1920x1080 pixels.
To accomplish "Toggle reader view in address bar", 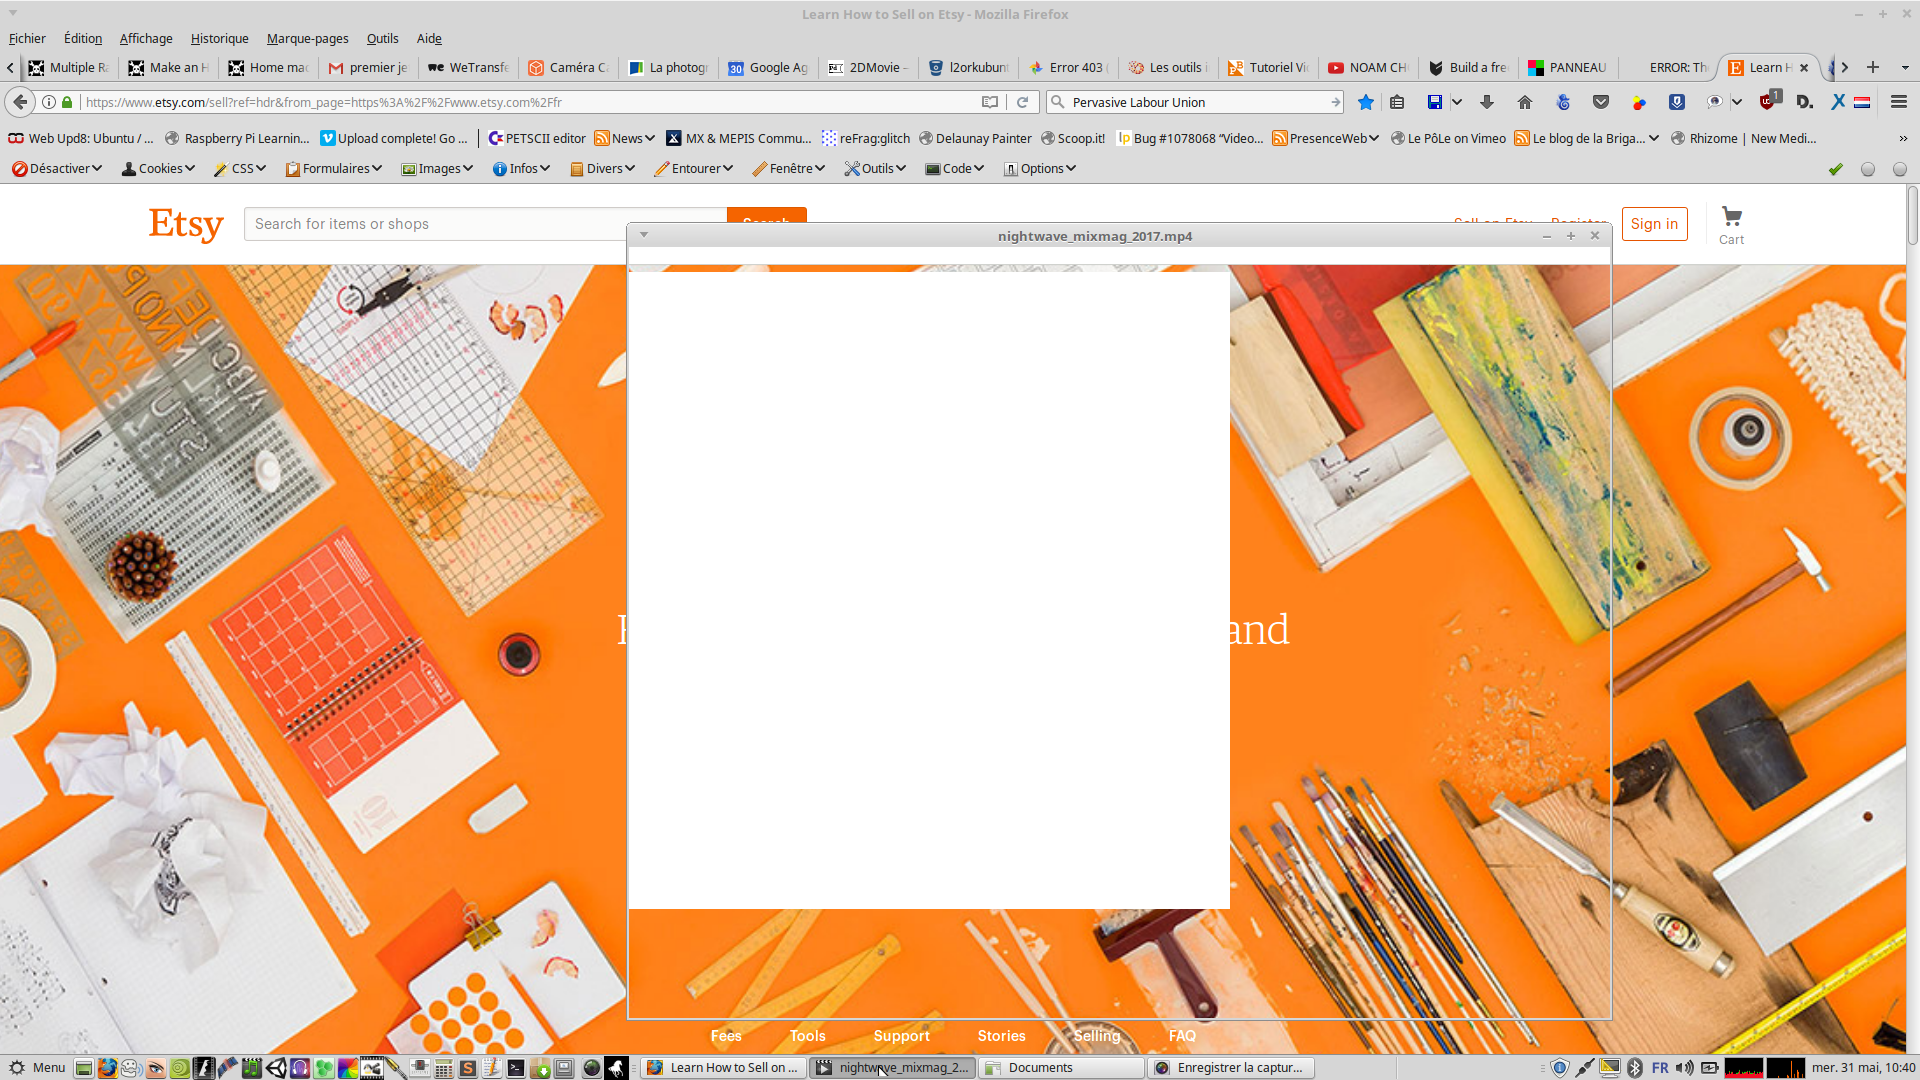I will tap(990, 102).
